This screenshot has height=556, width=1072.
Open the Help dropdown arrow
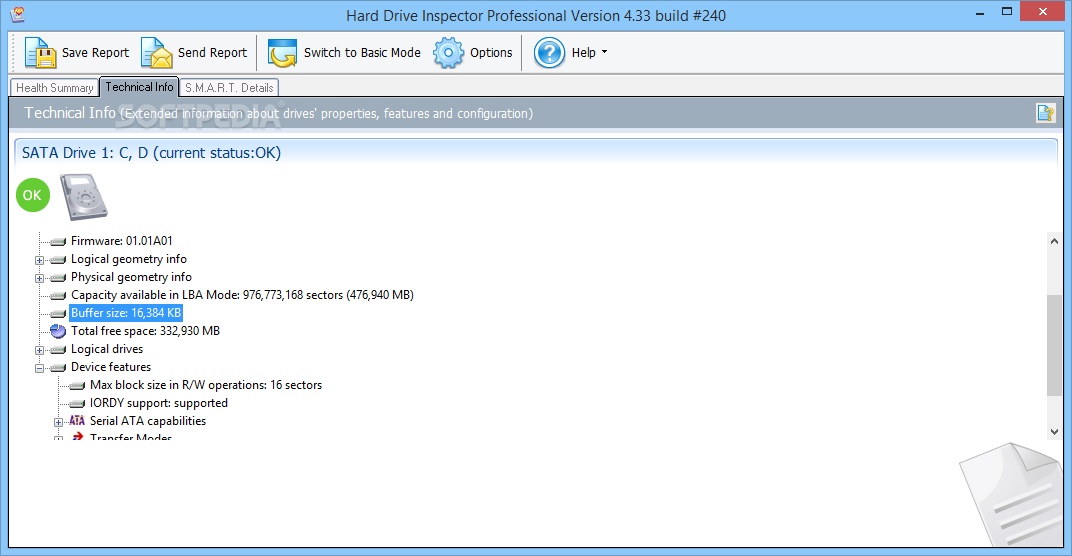tap(604, 52)
